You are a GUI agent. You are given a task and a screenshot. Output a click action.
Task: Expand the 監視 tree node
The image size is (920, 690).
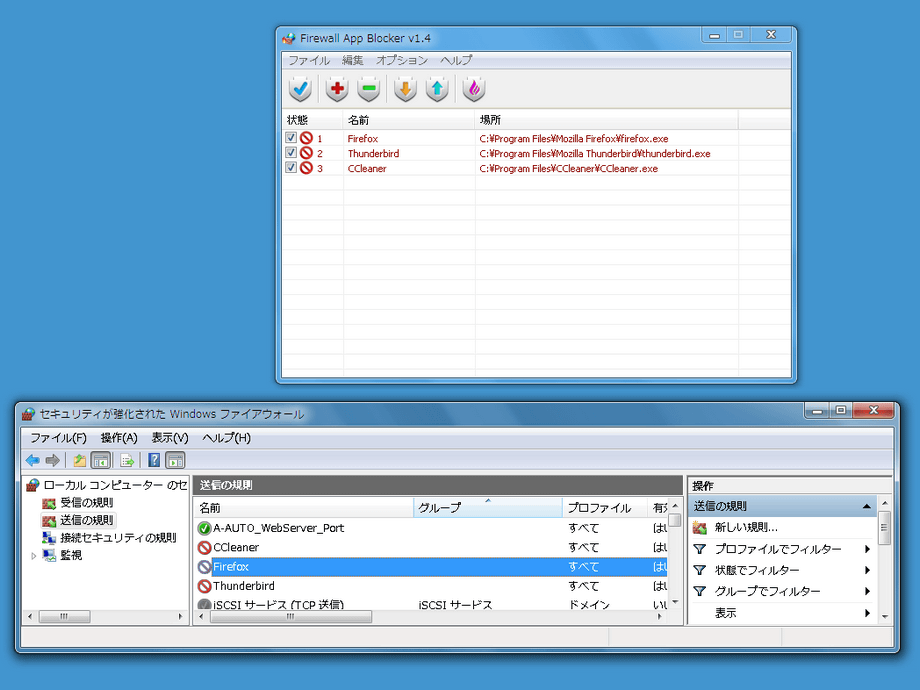(x=33, y=556)
